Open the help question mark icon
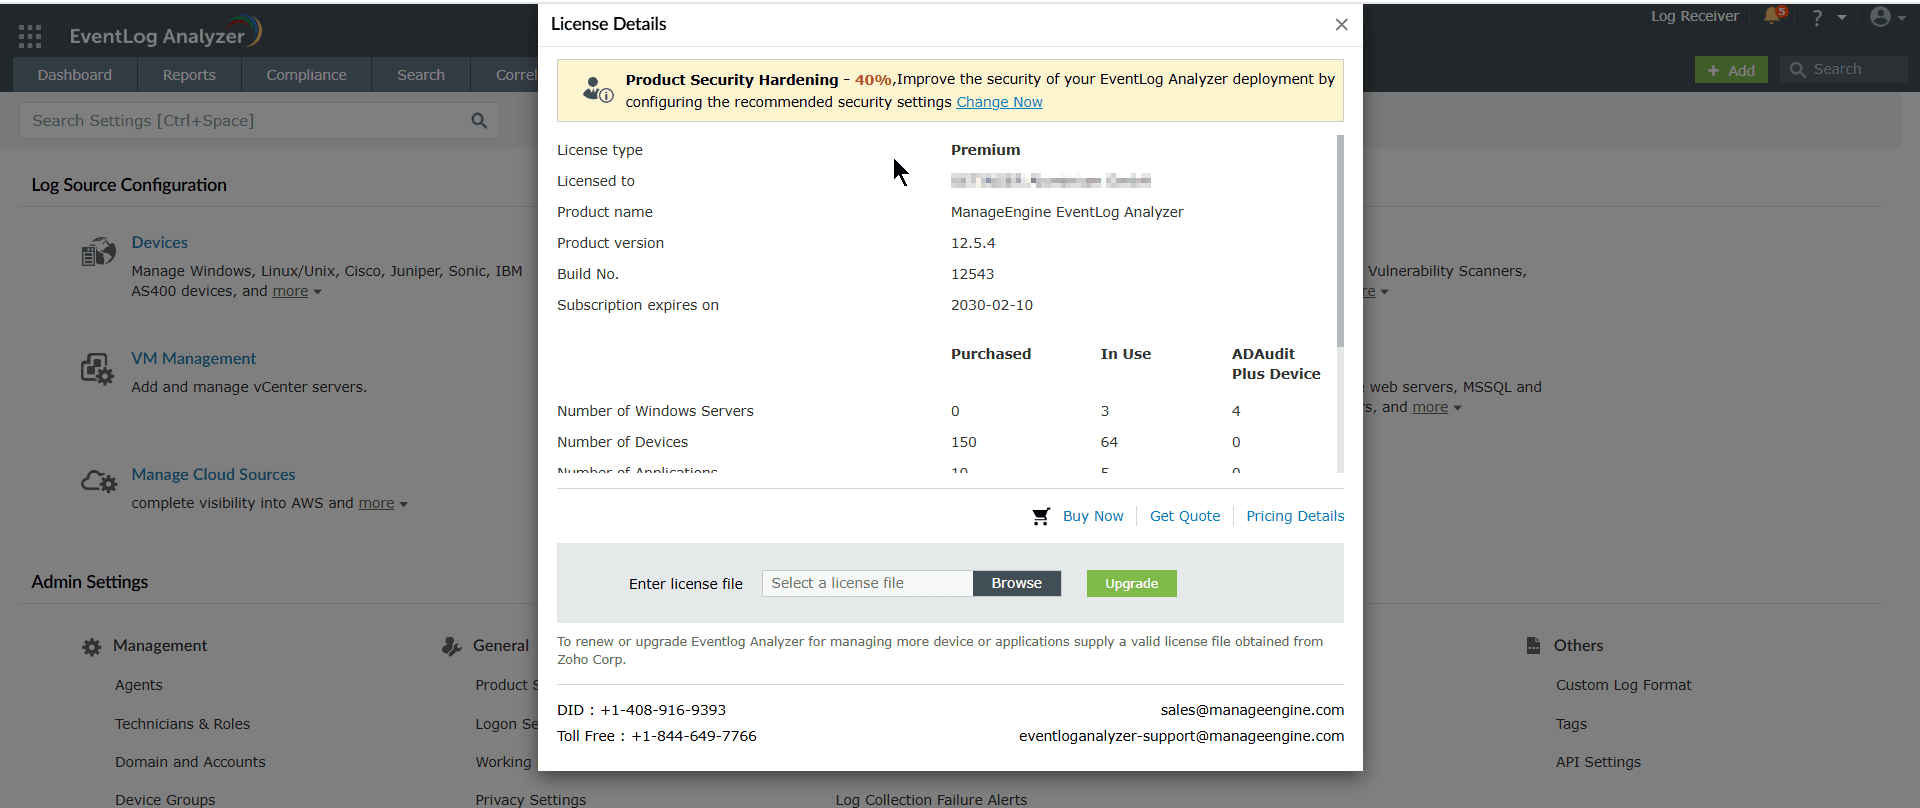The width and height of the screenshot is (1920, 808). click(1817, 17)
